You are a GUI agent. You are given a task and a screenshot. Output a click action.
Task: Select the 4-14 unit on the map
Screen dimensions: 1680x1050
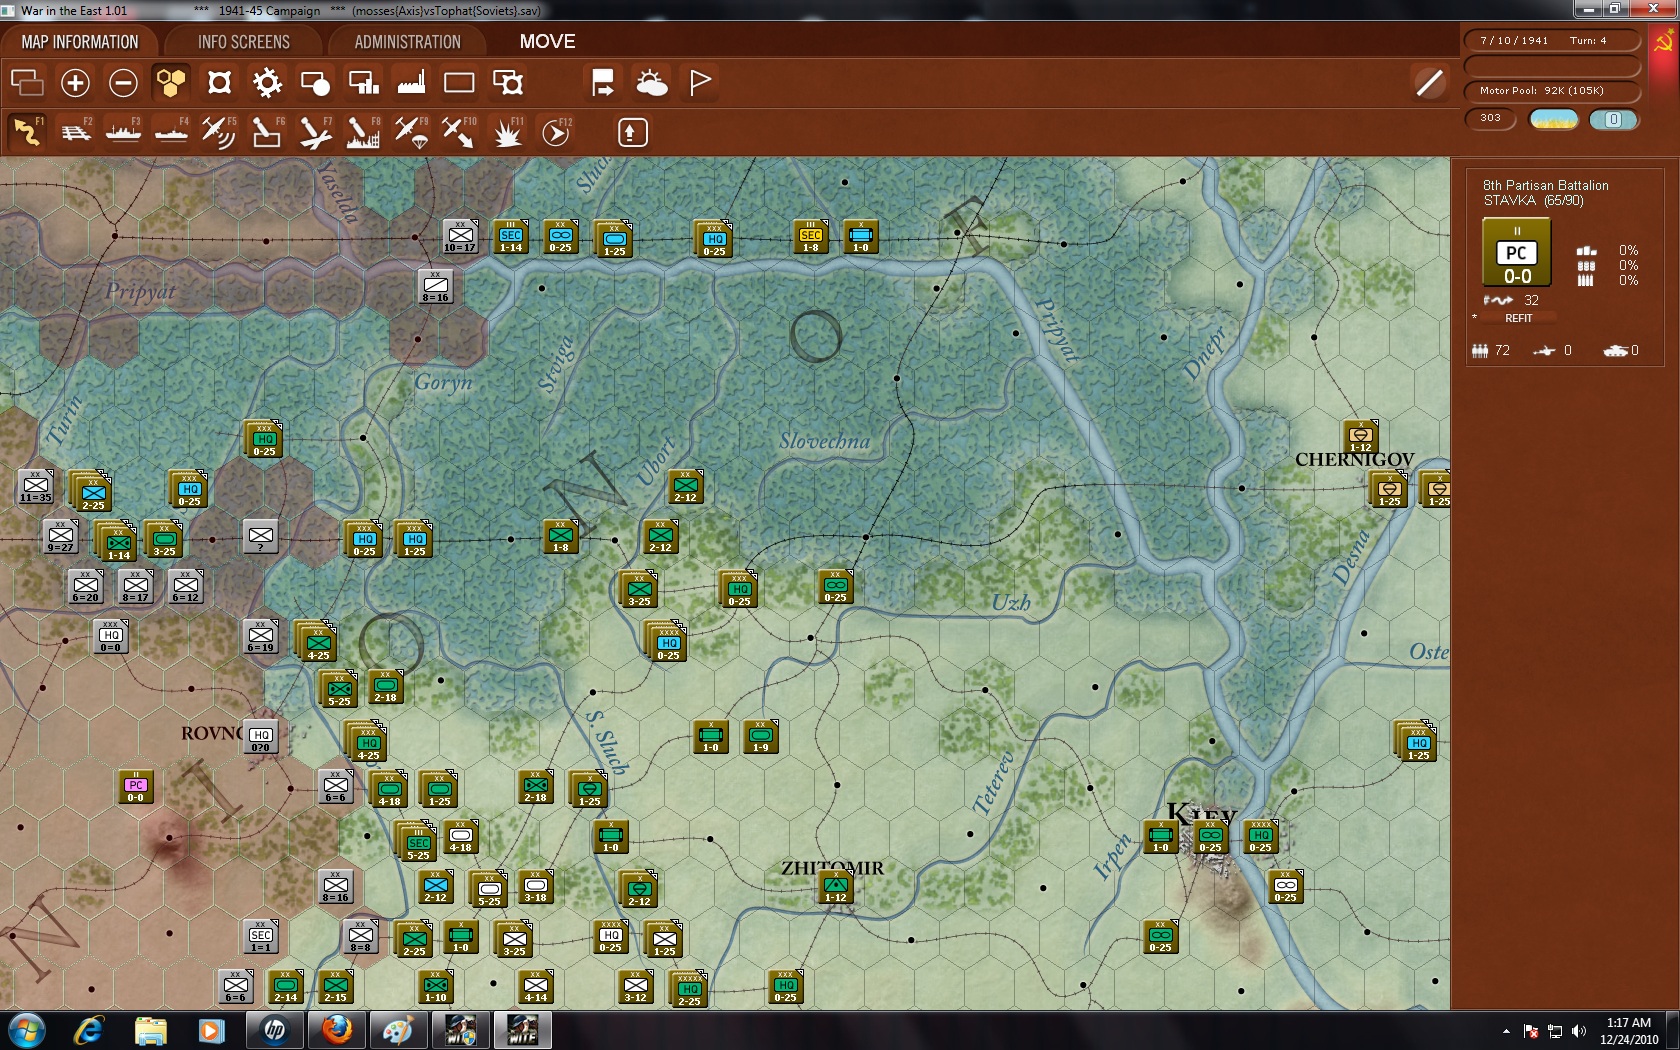coord(536,987)
